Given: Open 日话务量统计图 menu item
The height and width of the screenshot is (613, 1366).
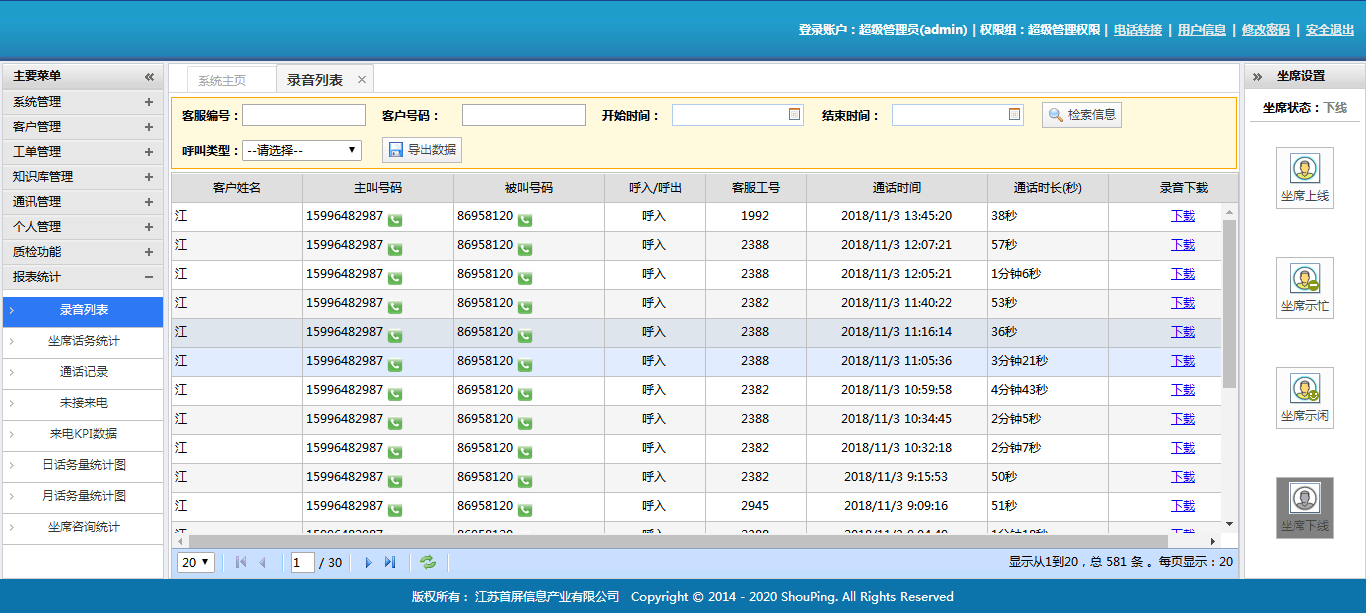Looking at the screenshot, I should (83, 465).
